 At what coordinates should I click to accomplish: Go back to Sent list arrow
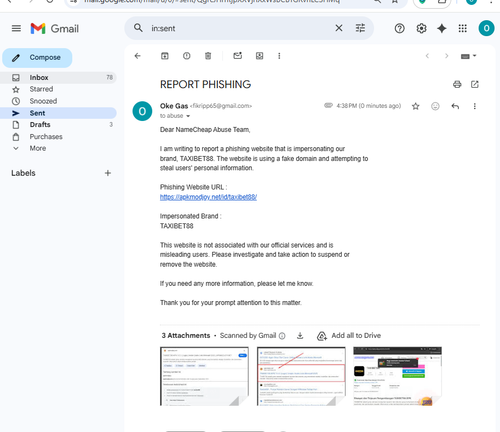(138, 56)
